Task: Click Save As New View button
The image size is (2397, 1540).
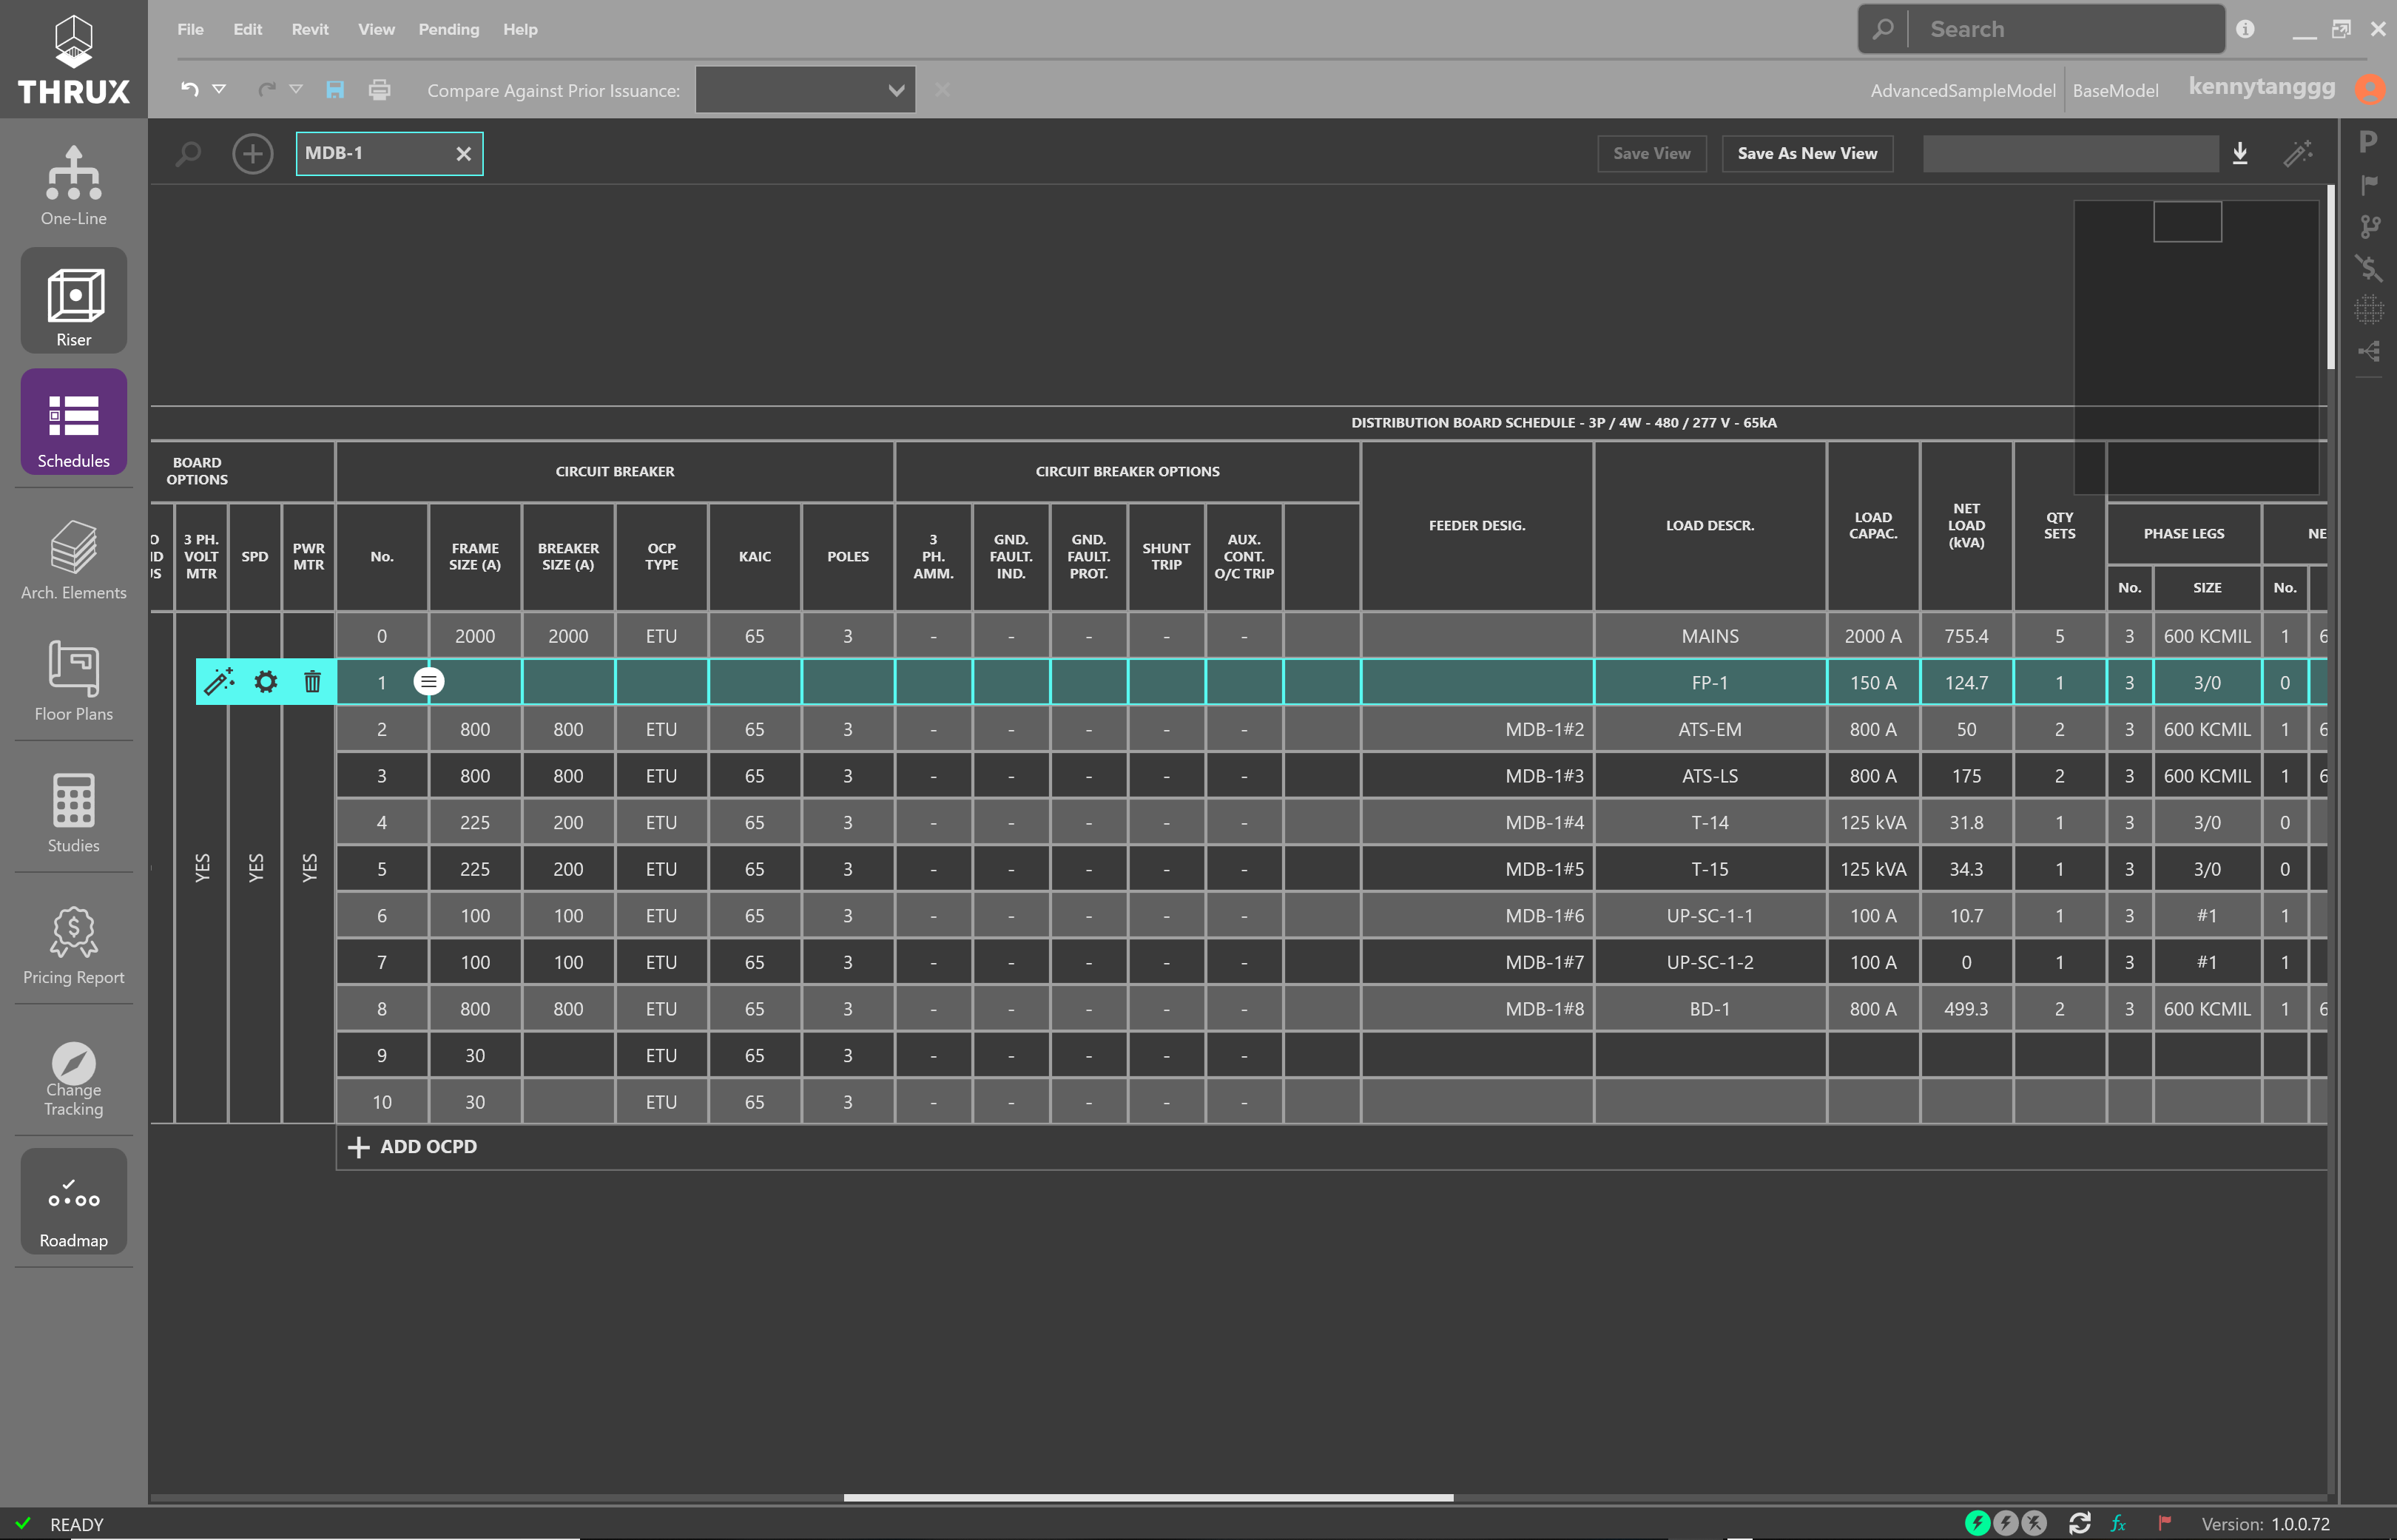Action: point(1807,153)
